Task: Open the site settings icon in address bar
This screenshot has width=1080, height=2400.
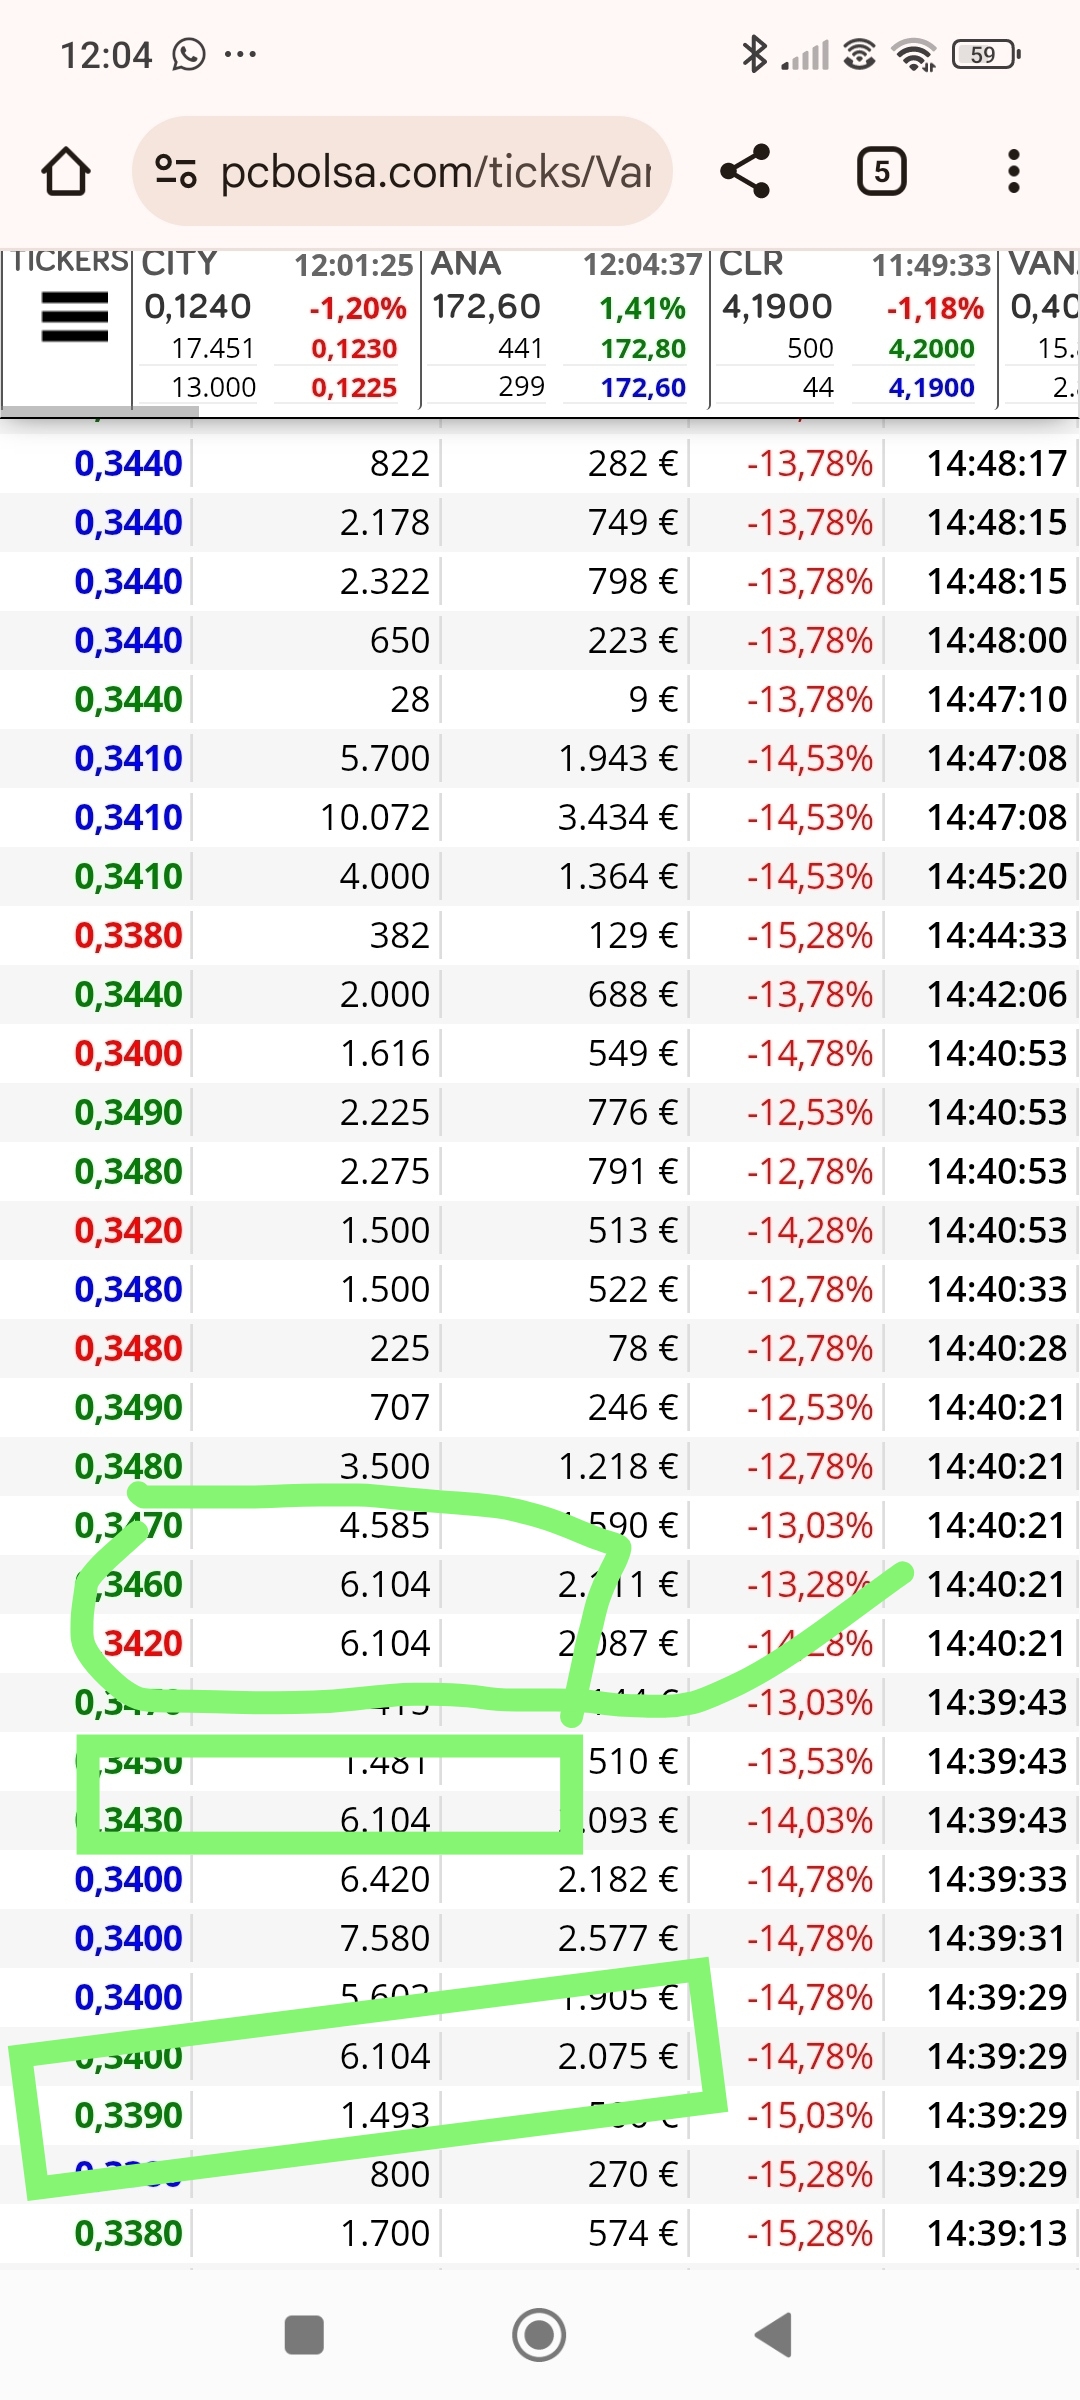Action: (176, 172)
